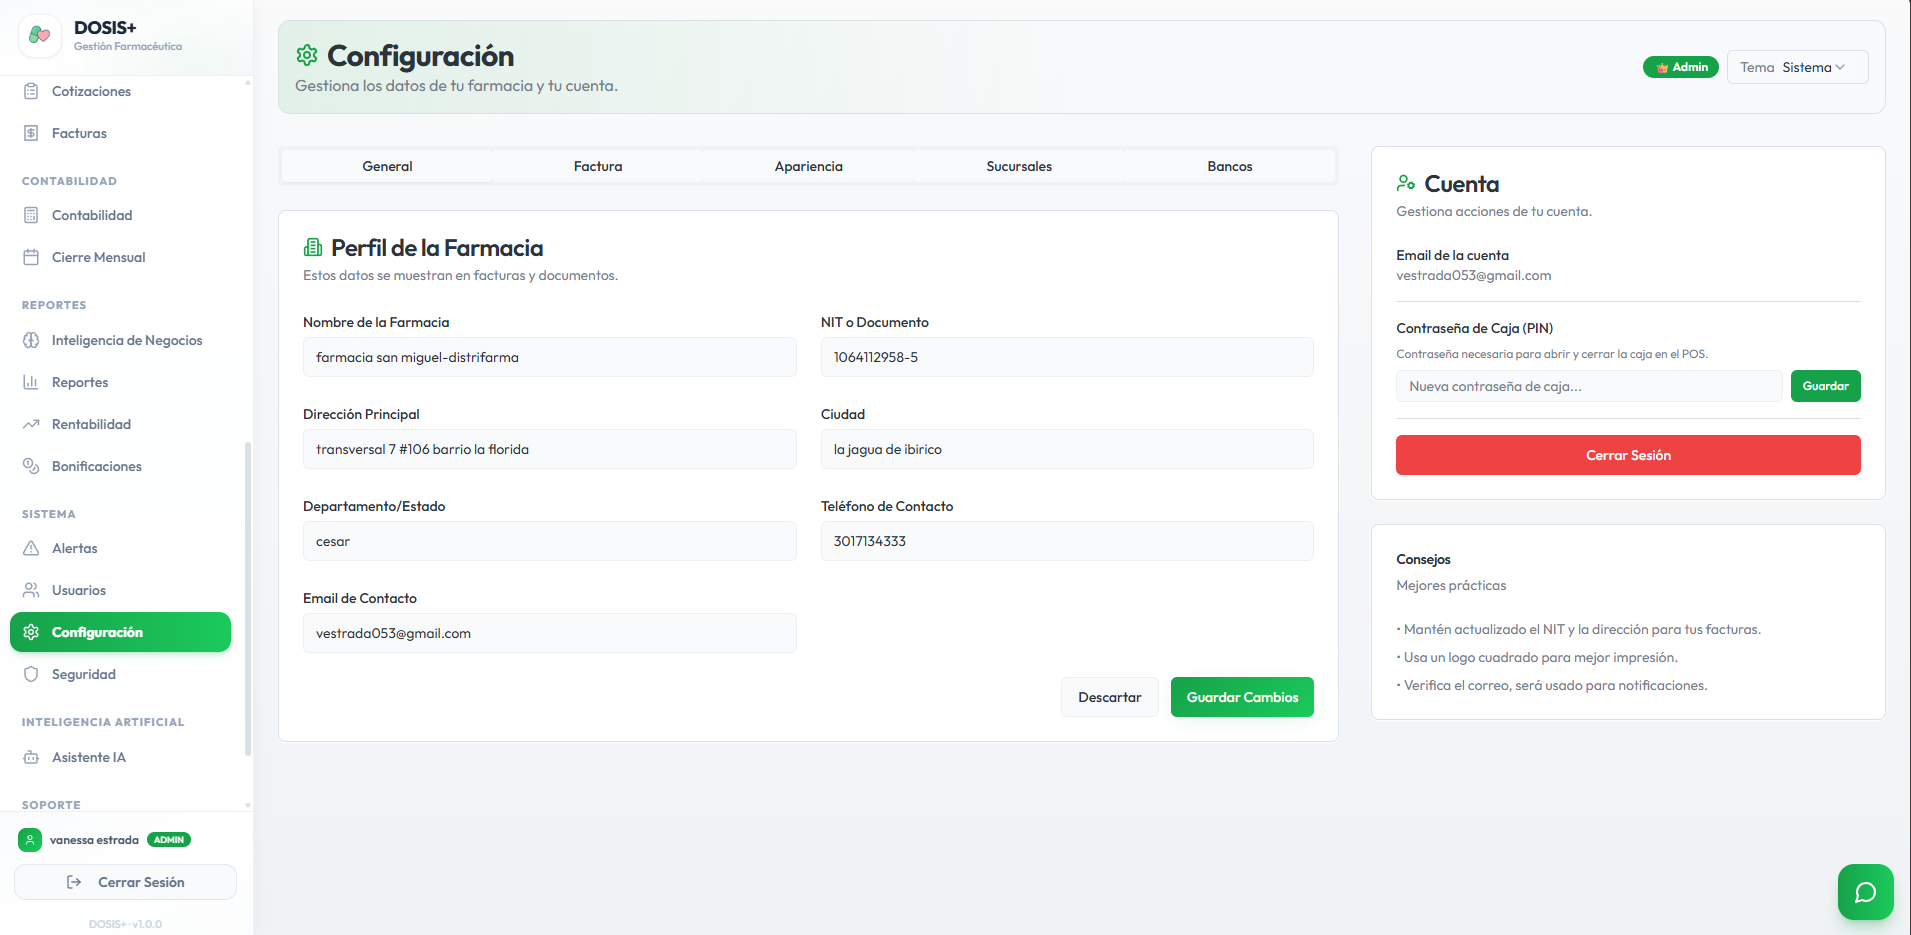Click the Rentabilidad trend icon
1911x935 pixels.
point(31,424)
